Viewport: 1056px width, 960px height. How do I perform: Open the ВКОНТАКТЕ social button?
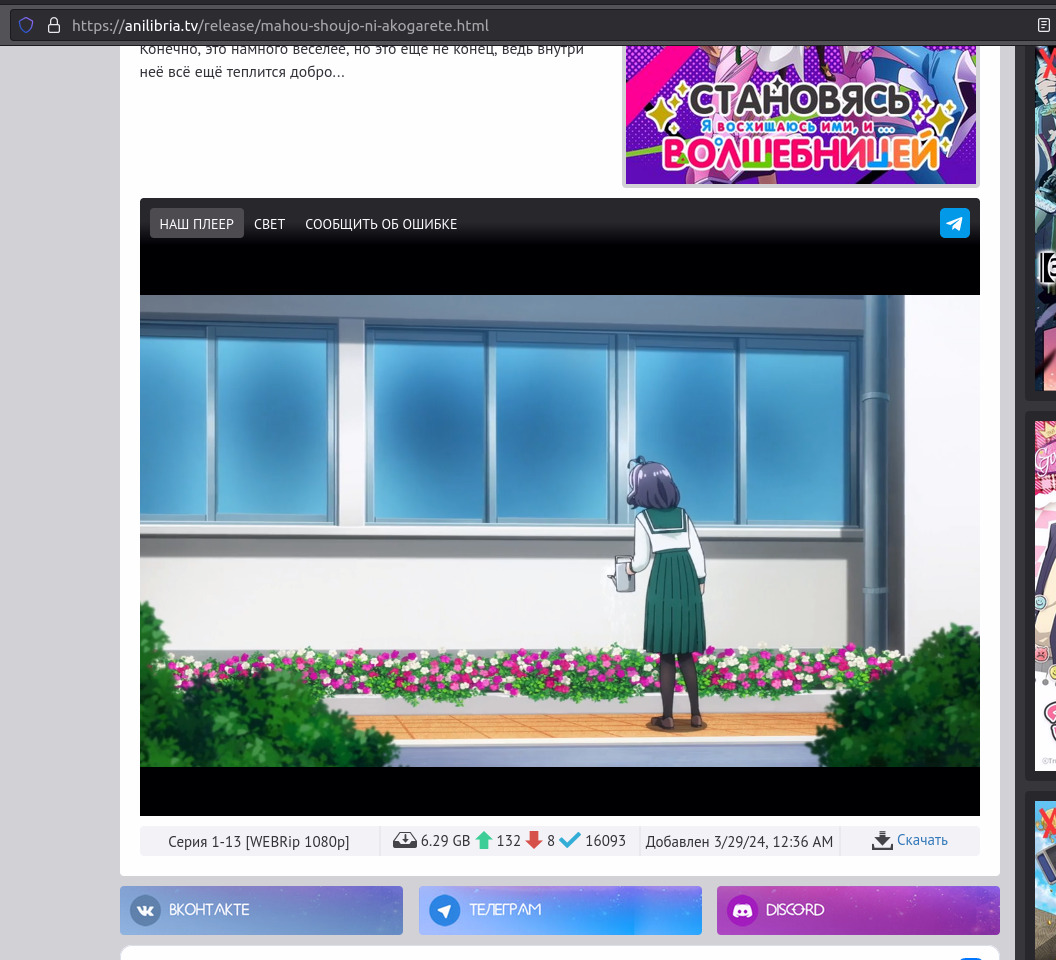[261, 910]
